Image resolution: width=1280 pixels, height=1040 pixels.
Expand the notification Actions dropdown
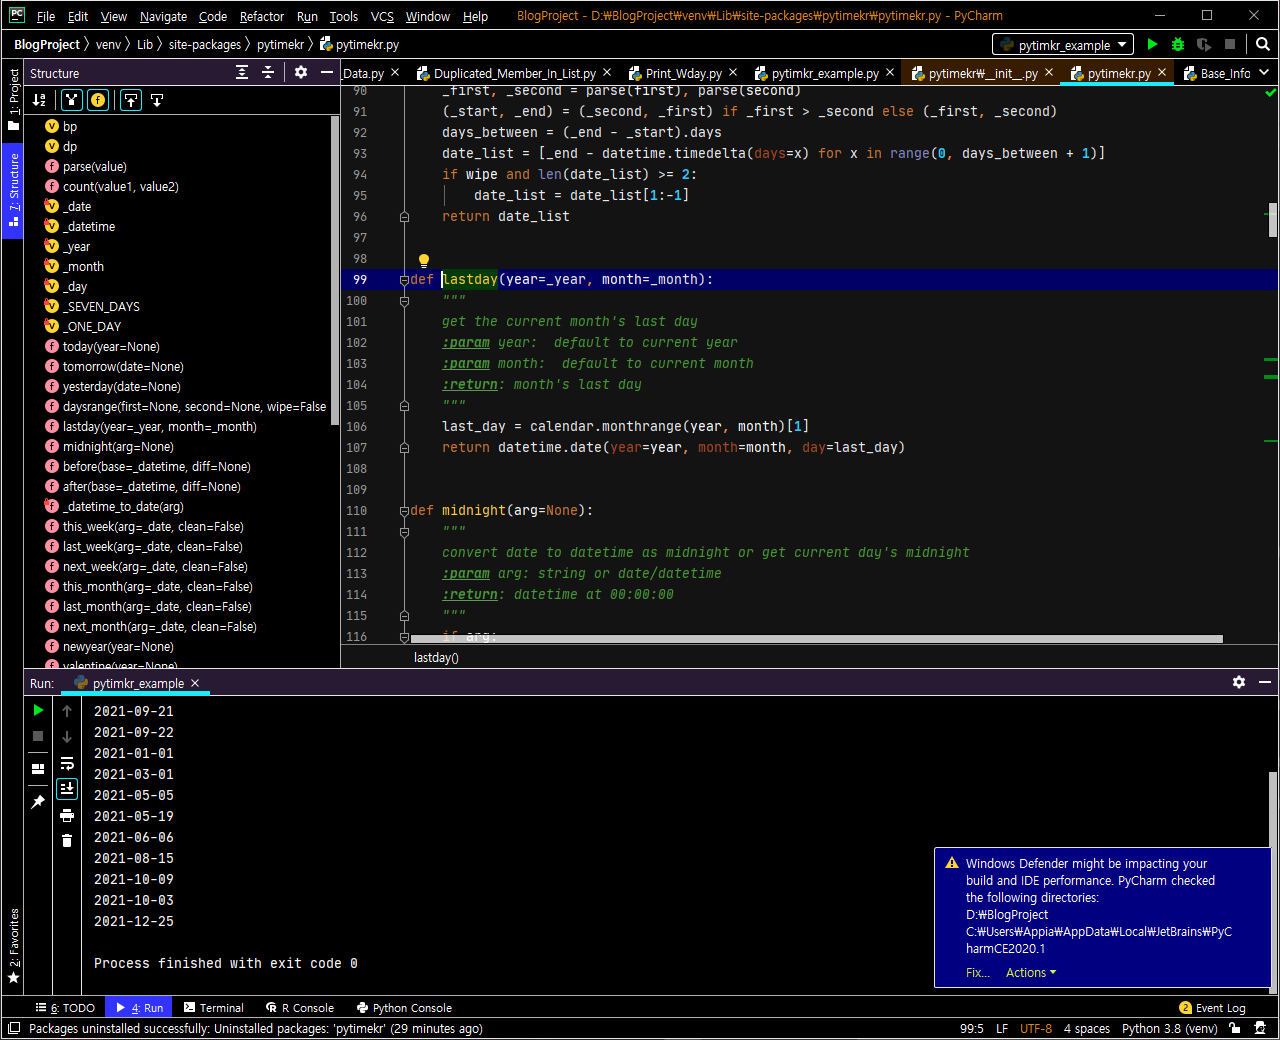coord(1031,972)
